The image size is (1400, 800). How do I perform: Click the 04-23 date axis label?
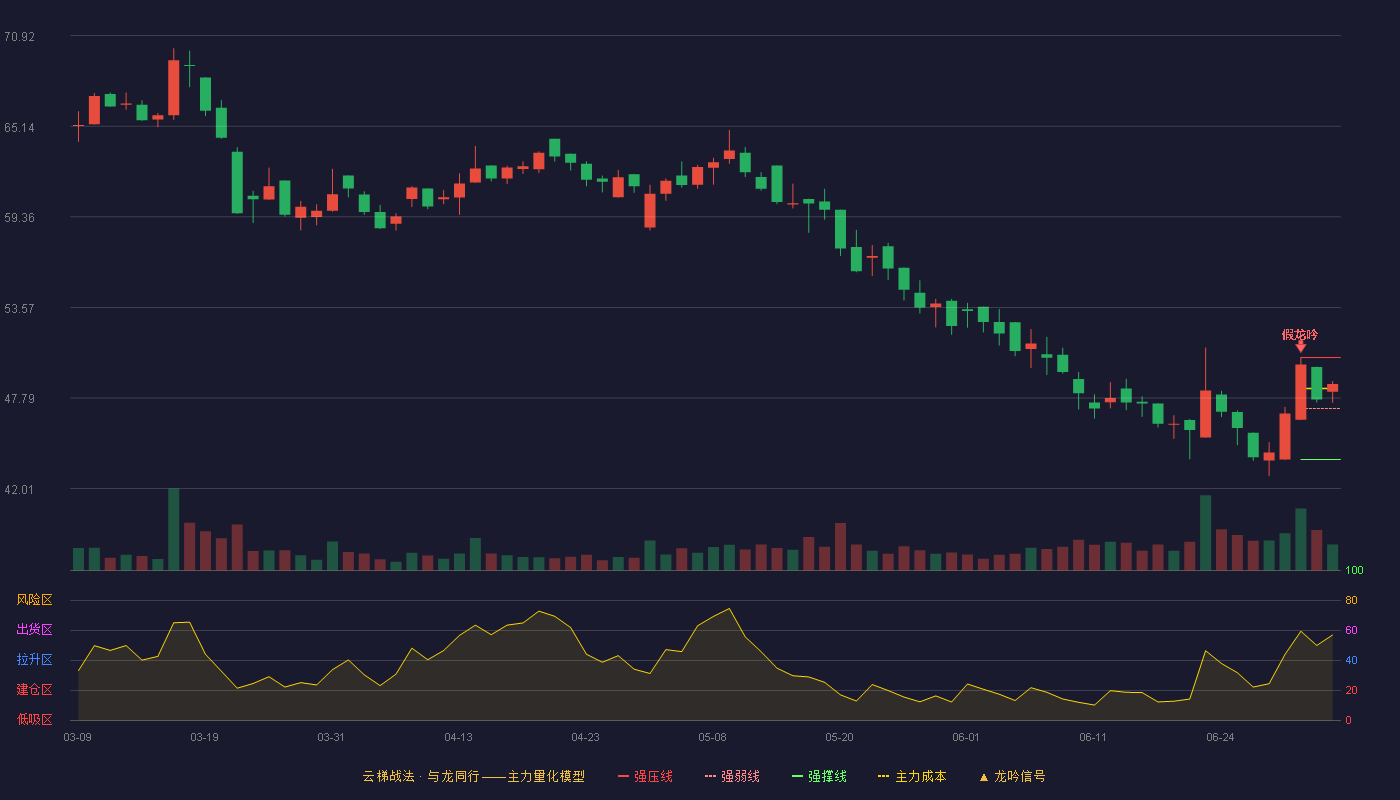pos(585,737)
